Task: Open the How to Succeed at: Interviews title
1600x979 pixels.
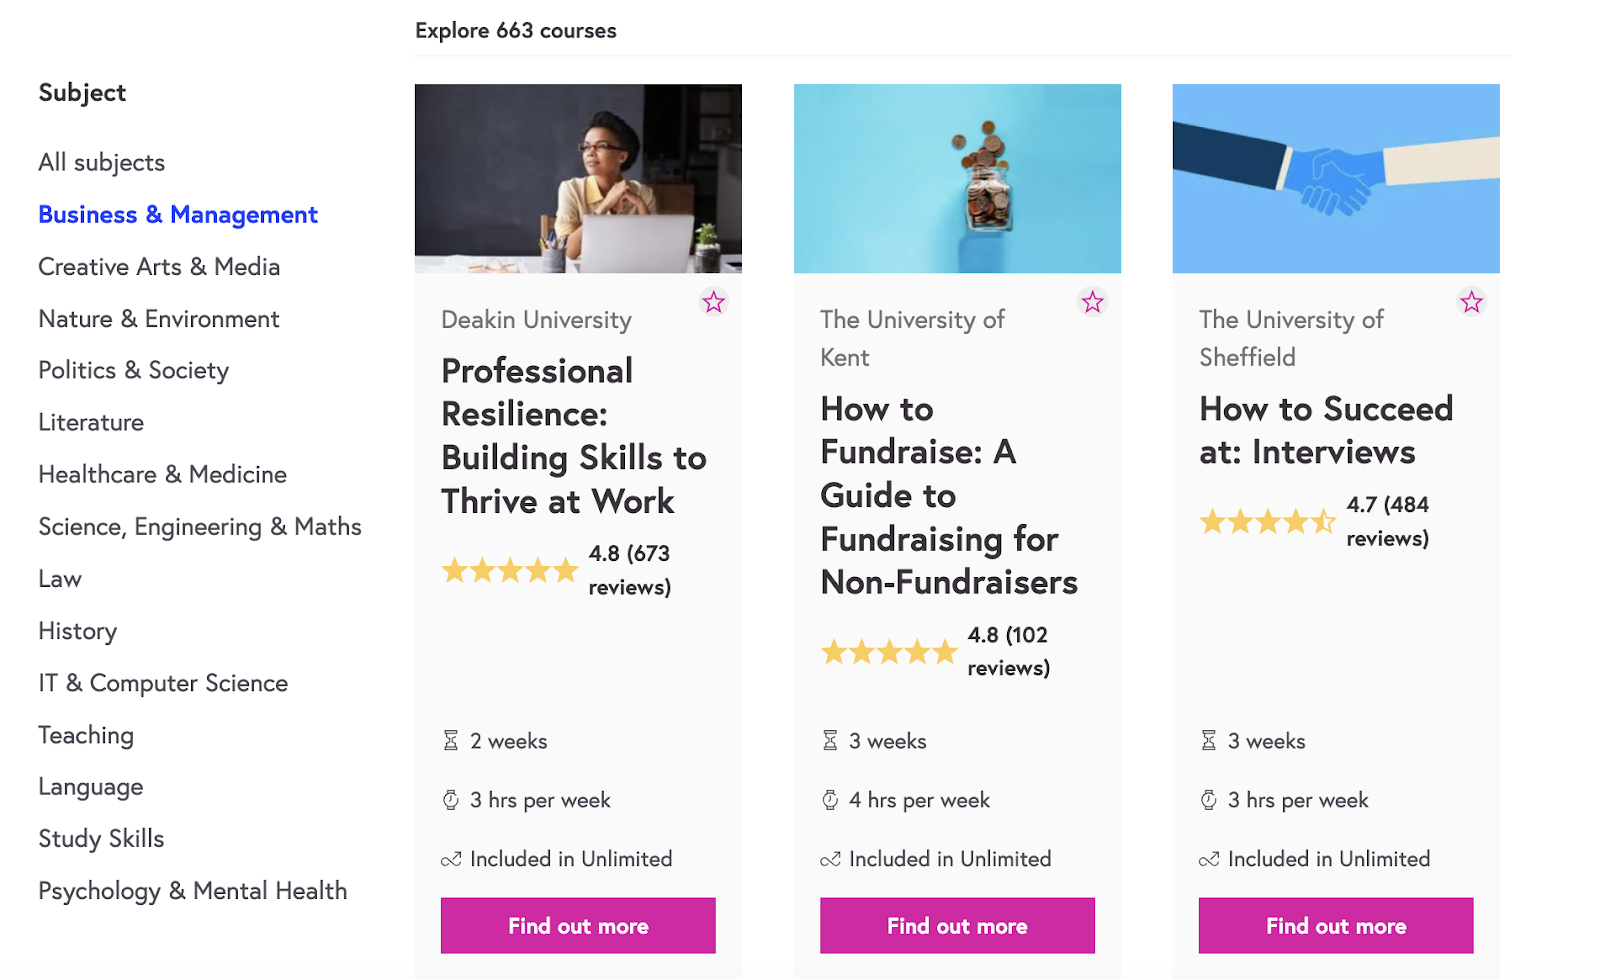Action: pos(1326,431)
